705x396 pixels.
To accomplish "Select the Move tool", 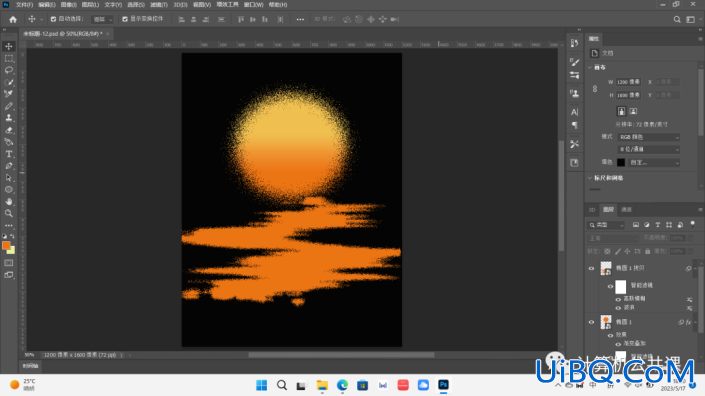I will 9,46.
